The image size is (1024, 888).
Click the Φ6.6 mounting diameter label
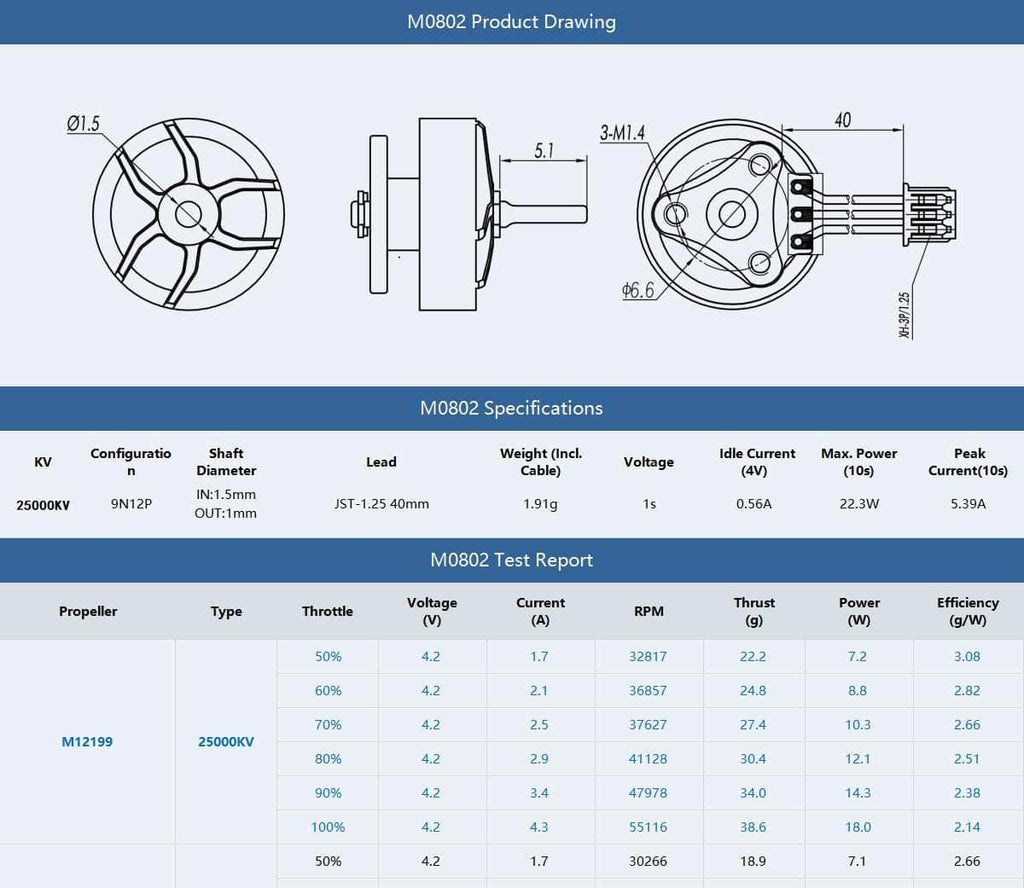point(638,290)
